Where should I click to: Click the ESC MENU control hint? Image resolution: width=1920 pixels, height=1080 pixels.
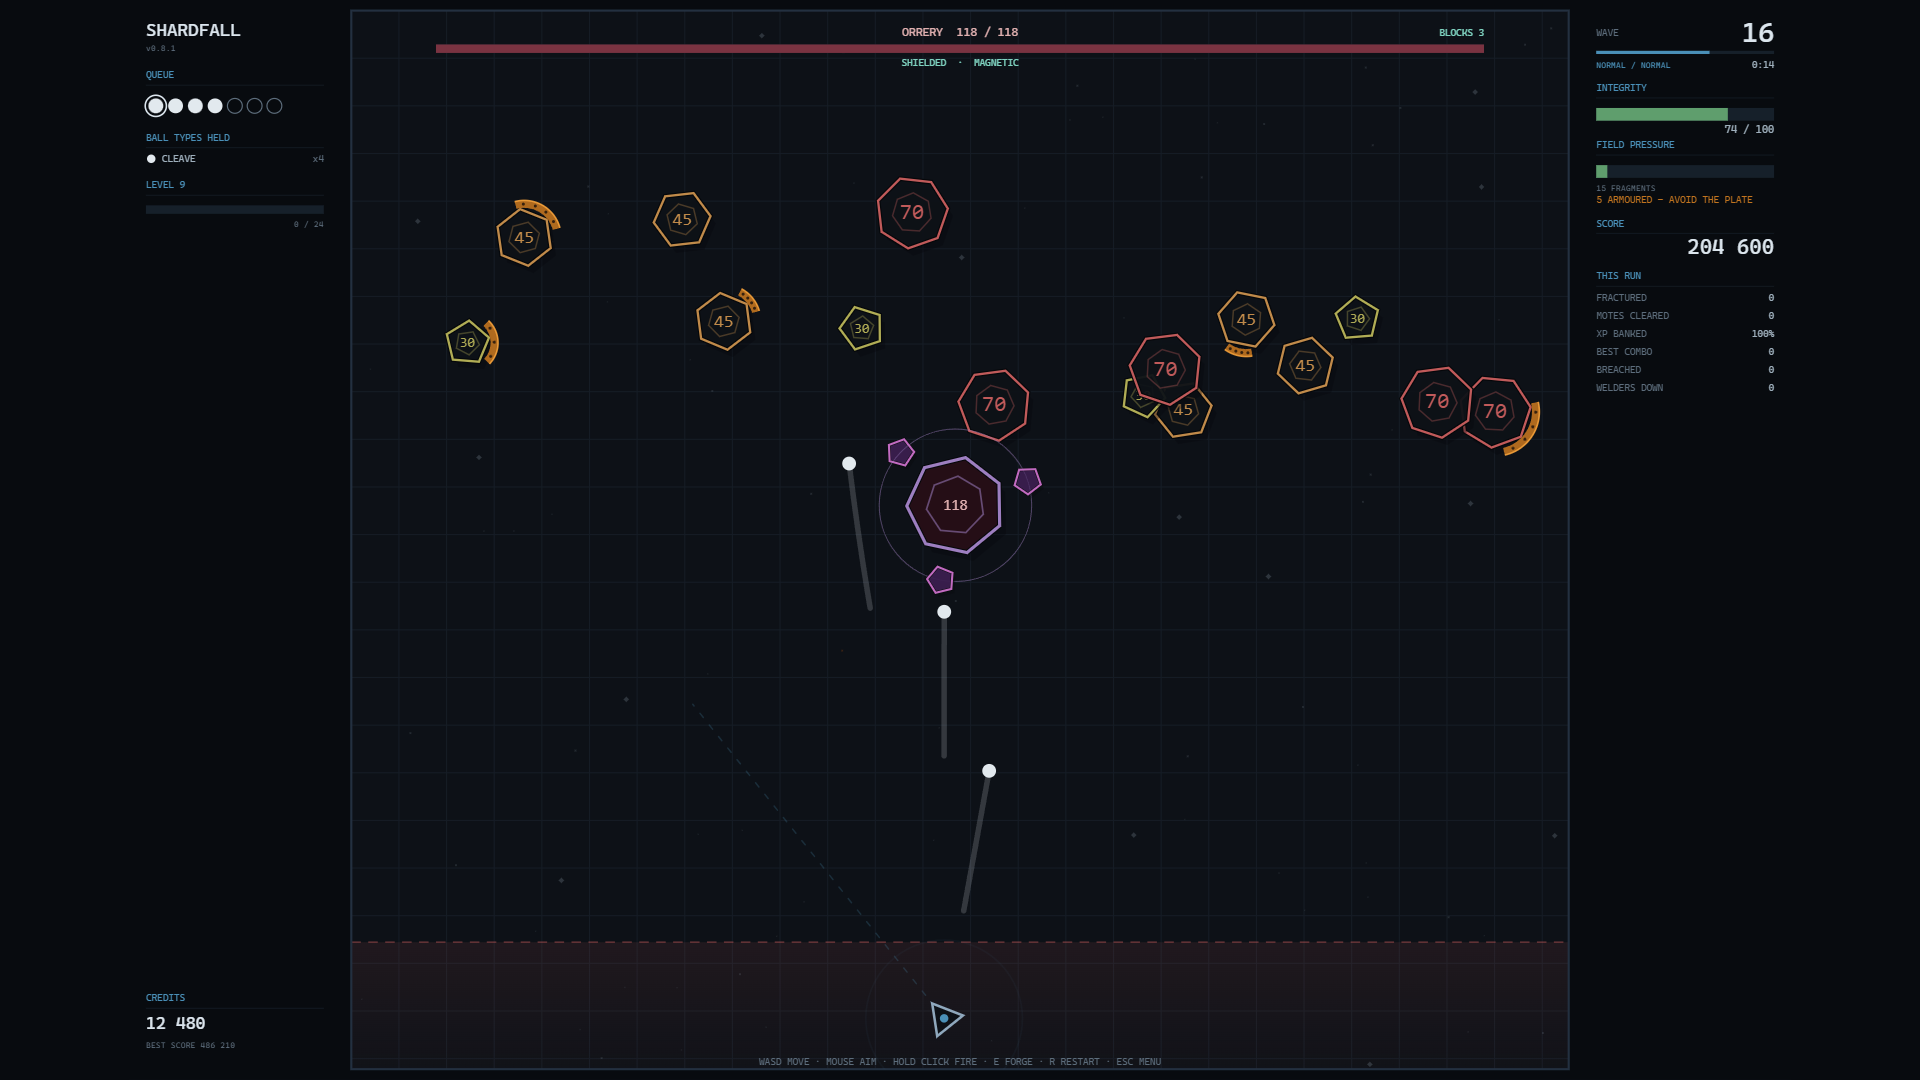coord(1138,1062)
